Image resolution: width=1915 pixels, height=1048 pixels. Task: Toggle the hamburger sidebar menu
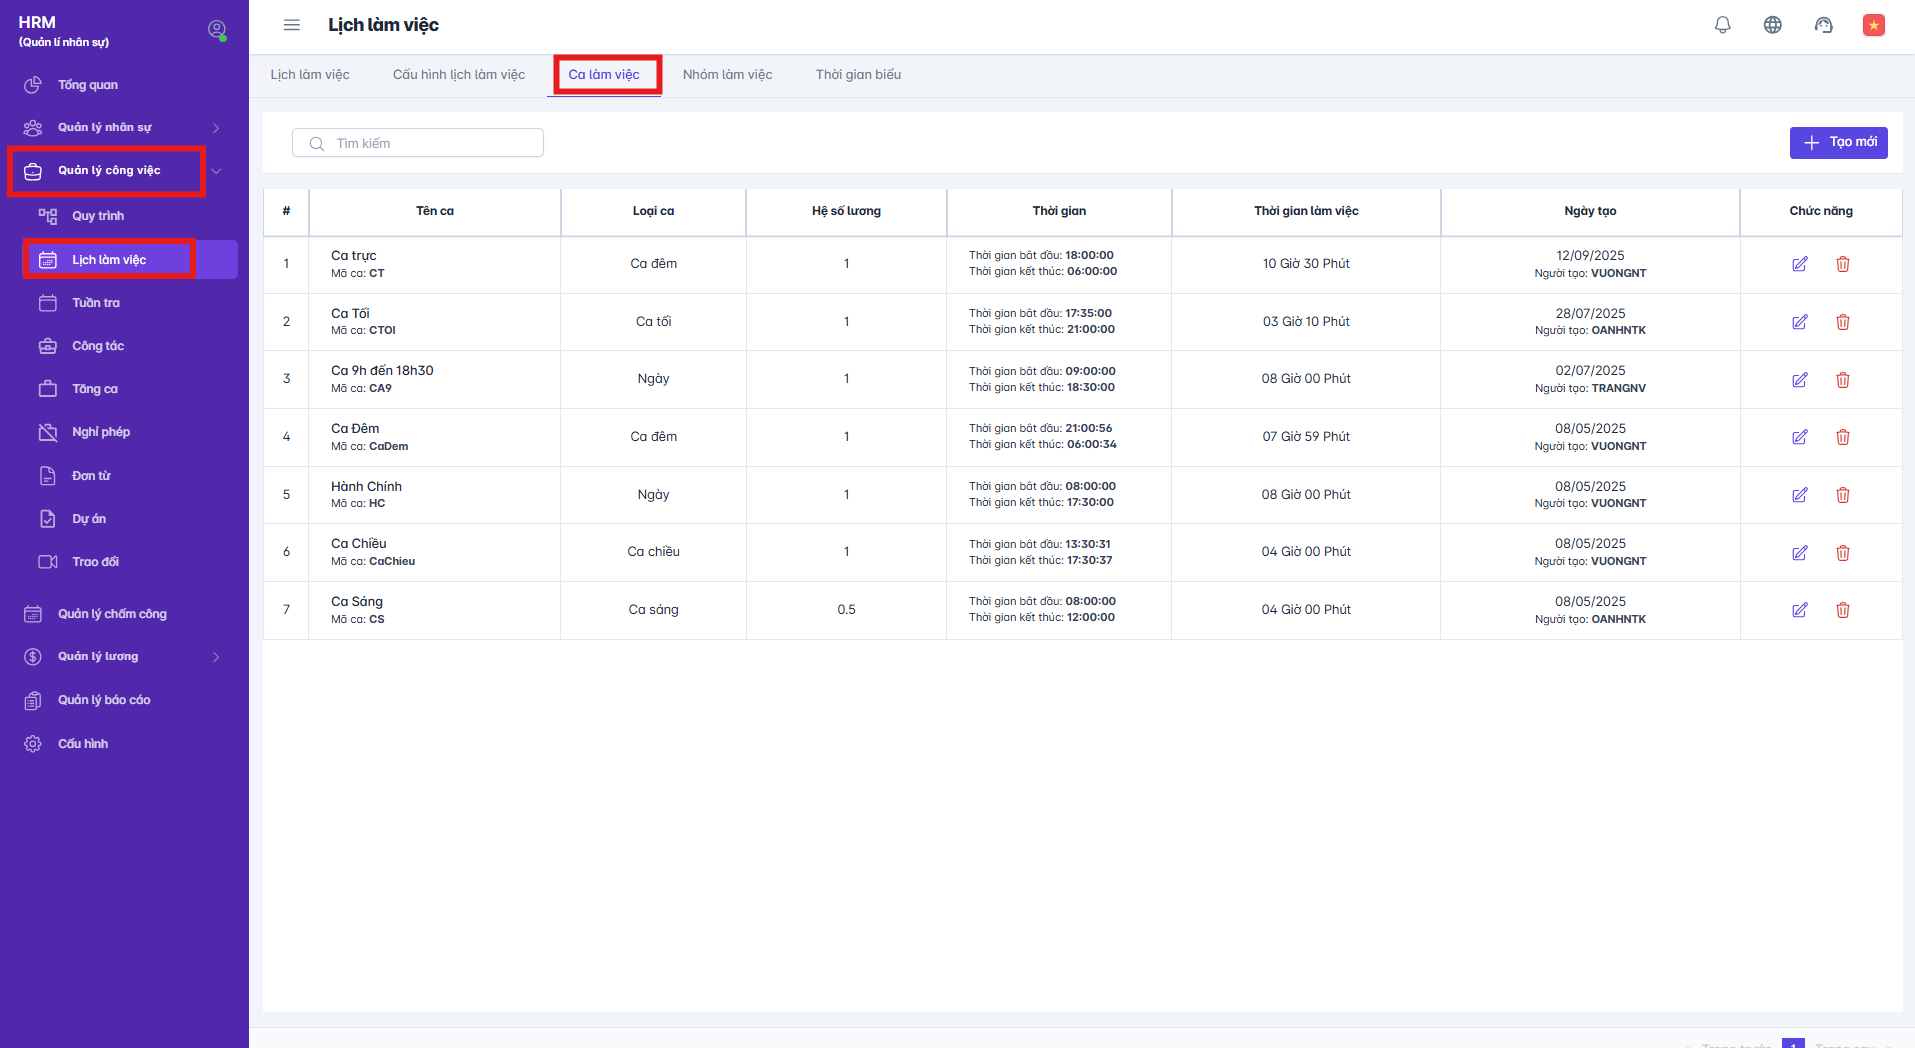(x=292, y=25)
